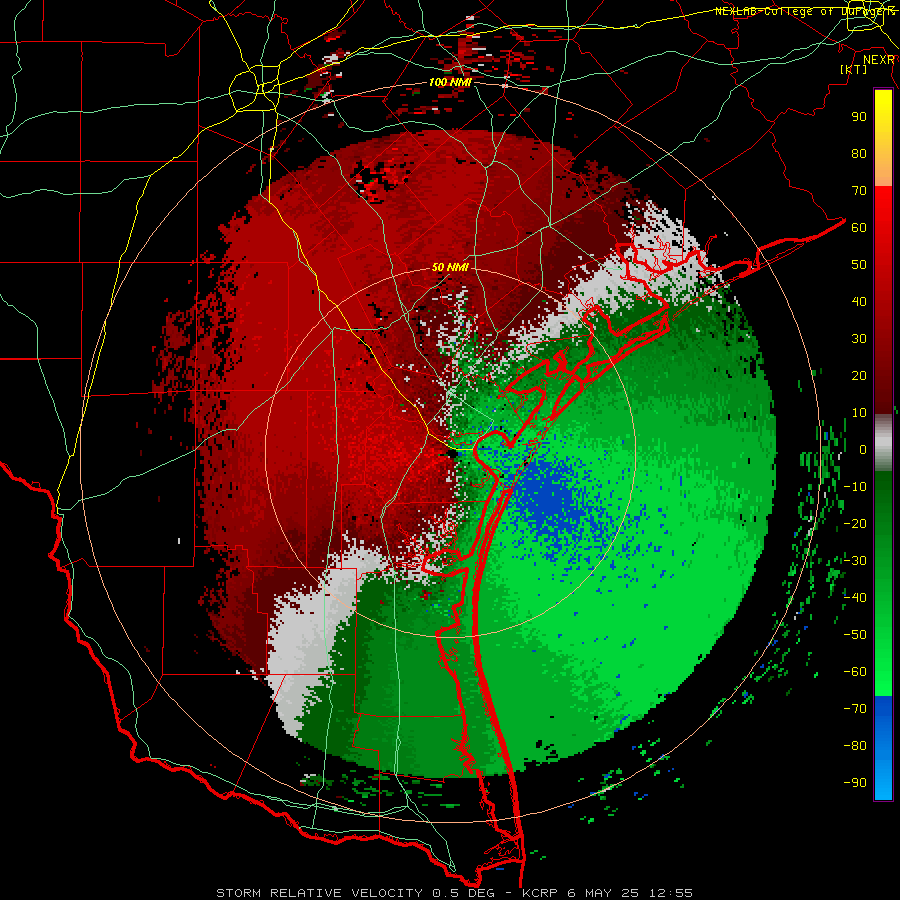Screen dimensions: 900x900
Task: Click the positive 90 legend value
Action: 859,117
